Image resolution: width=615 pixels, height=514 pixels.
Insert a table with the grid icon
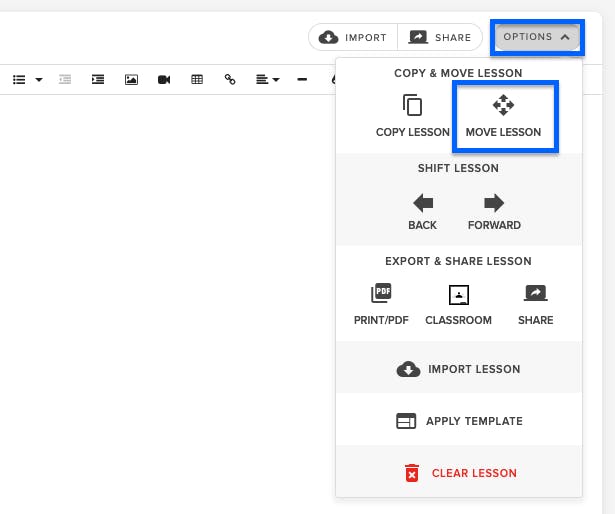[197, 80]
